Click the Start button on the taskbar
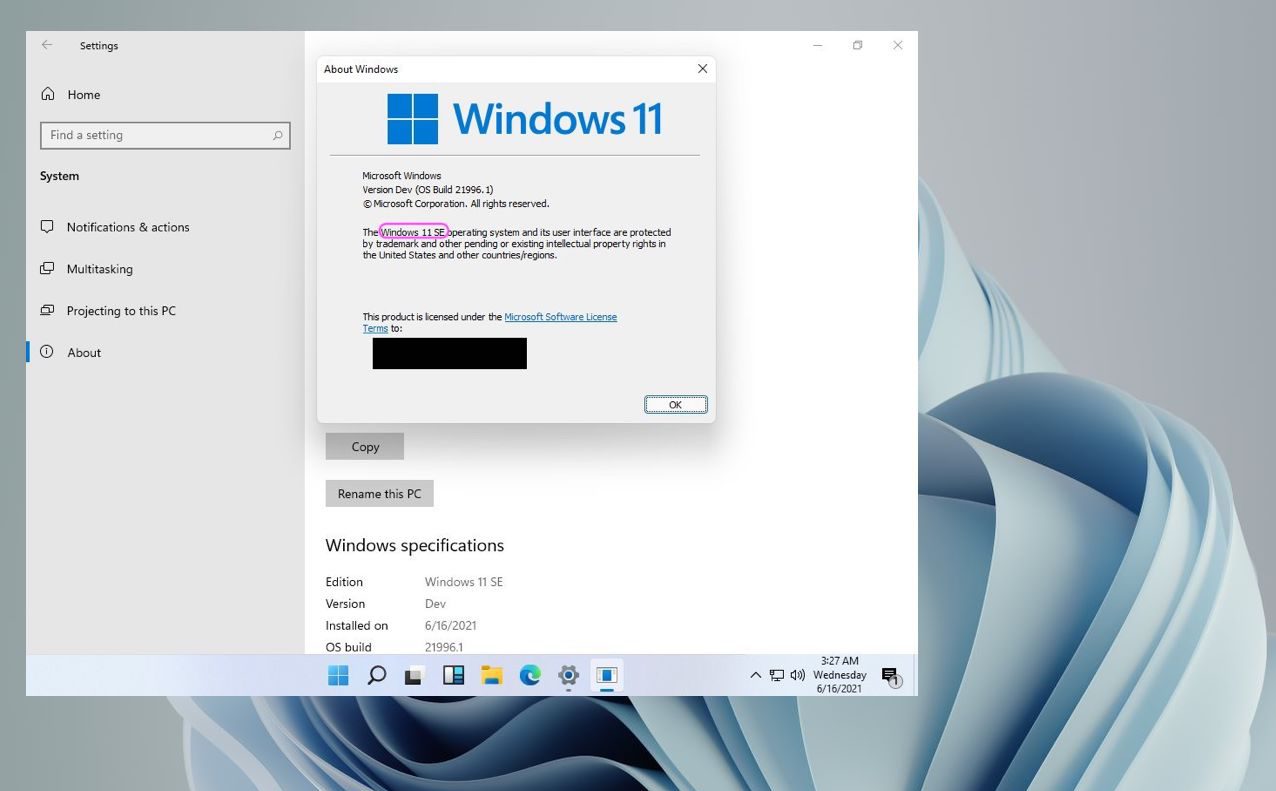The image size is (1276, 791). click(338, 675)
